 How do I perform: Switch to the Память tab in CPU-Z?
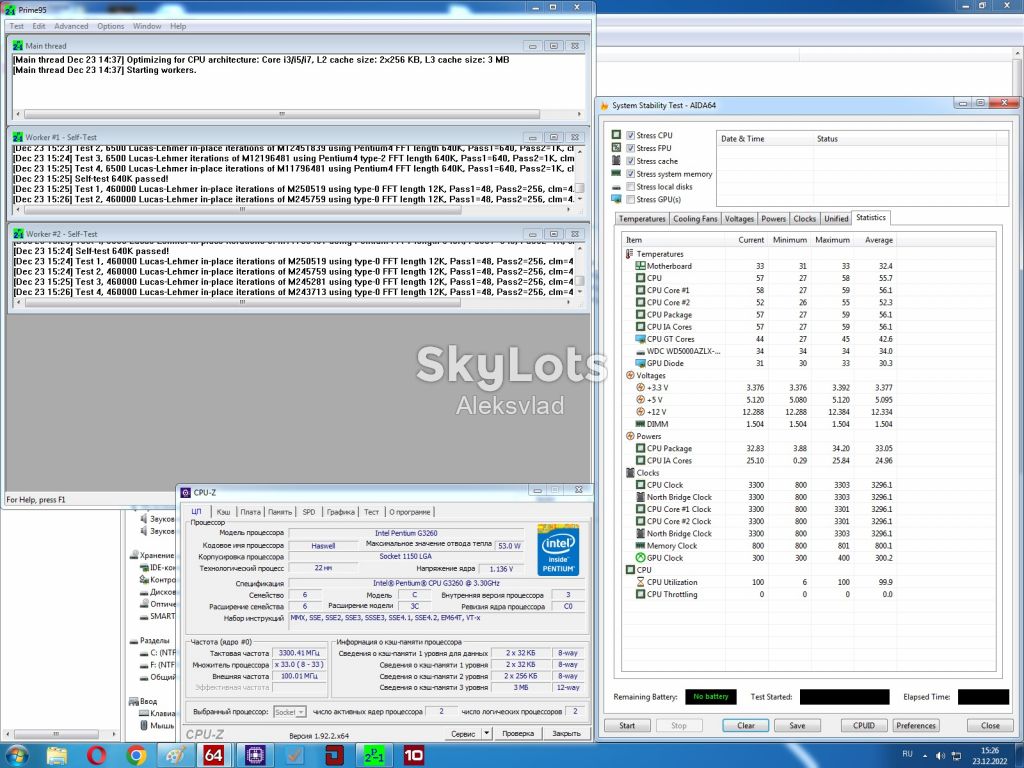point(280,512)
